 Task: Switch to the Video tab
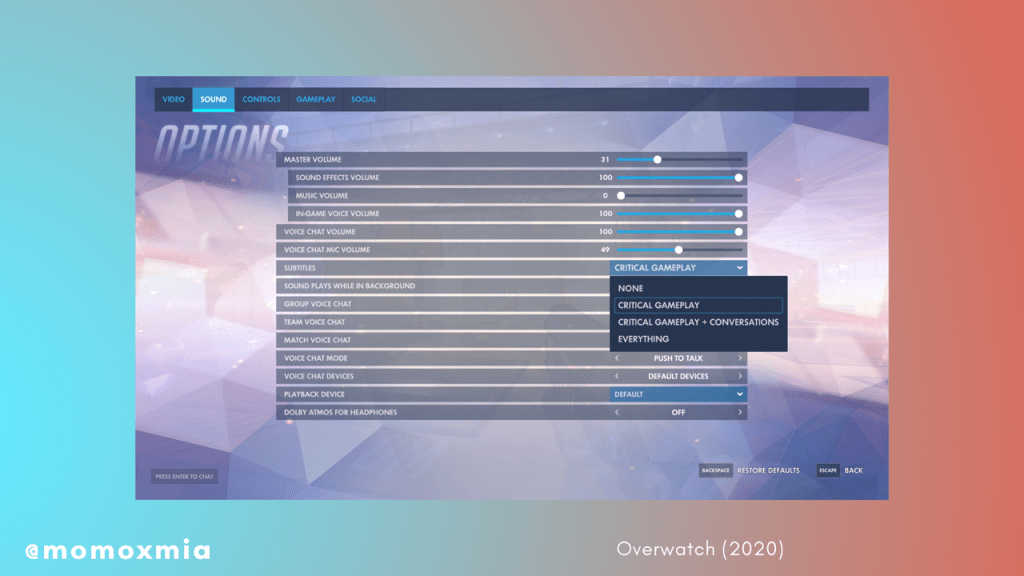[x=173, y=100]
